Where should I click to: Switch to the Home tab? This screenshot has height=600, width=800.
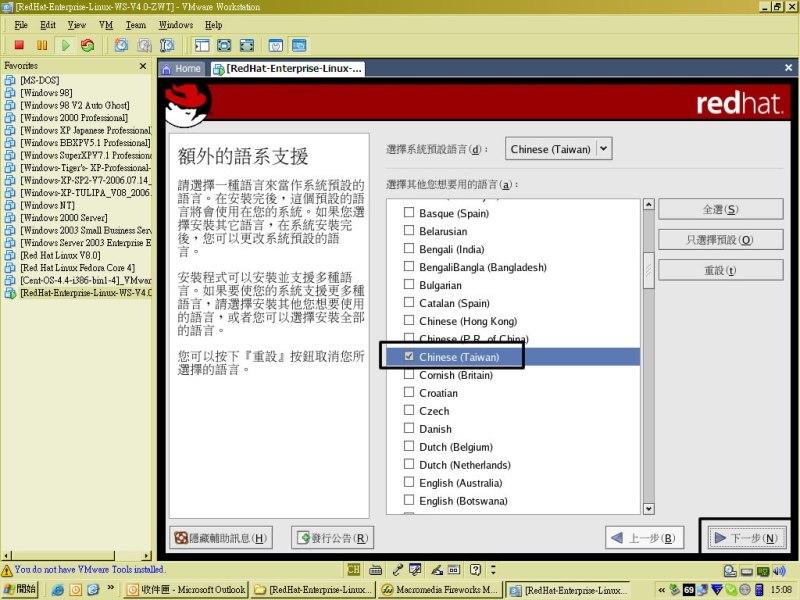(182, 69)
